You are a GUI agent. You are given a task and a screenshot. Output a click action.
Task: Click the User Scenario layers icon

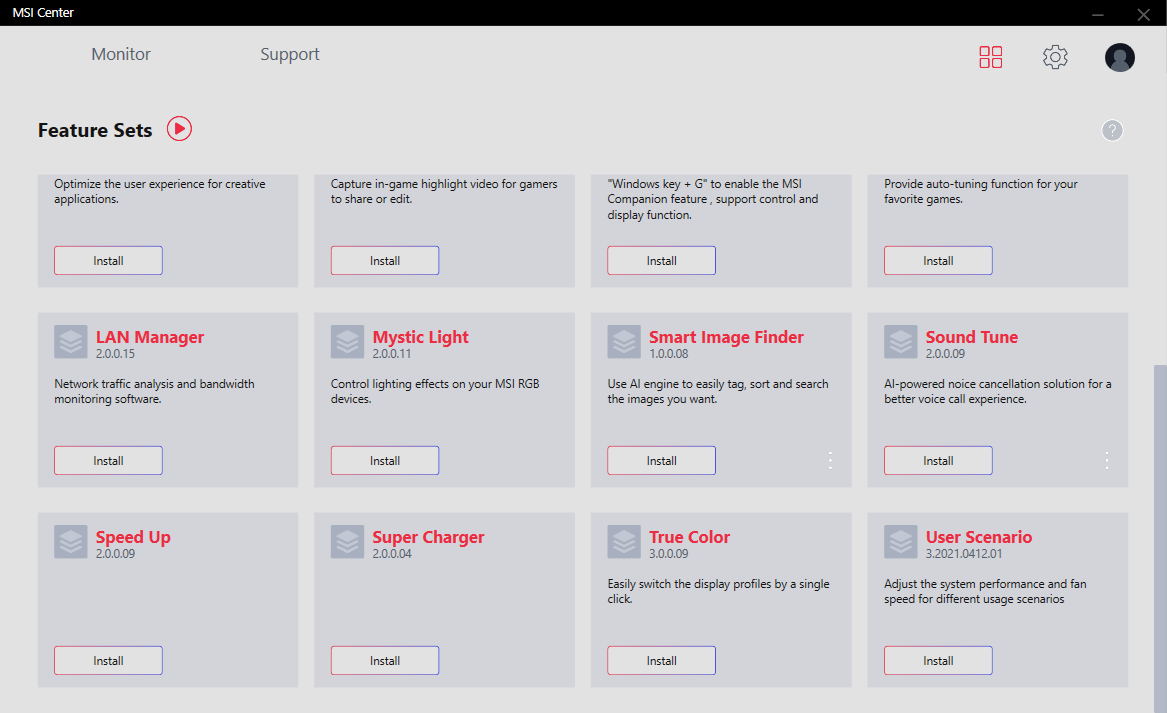pos(901,542)
